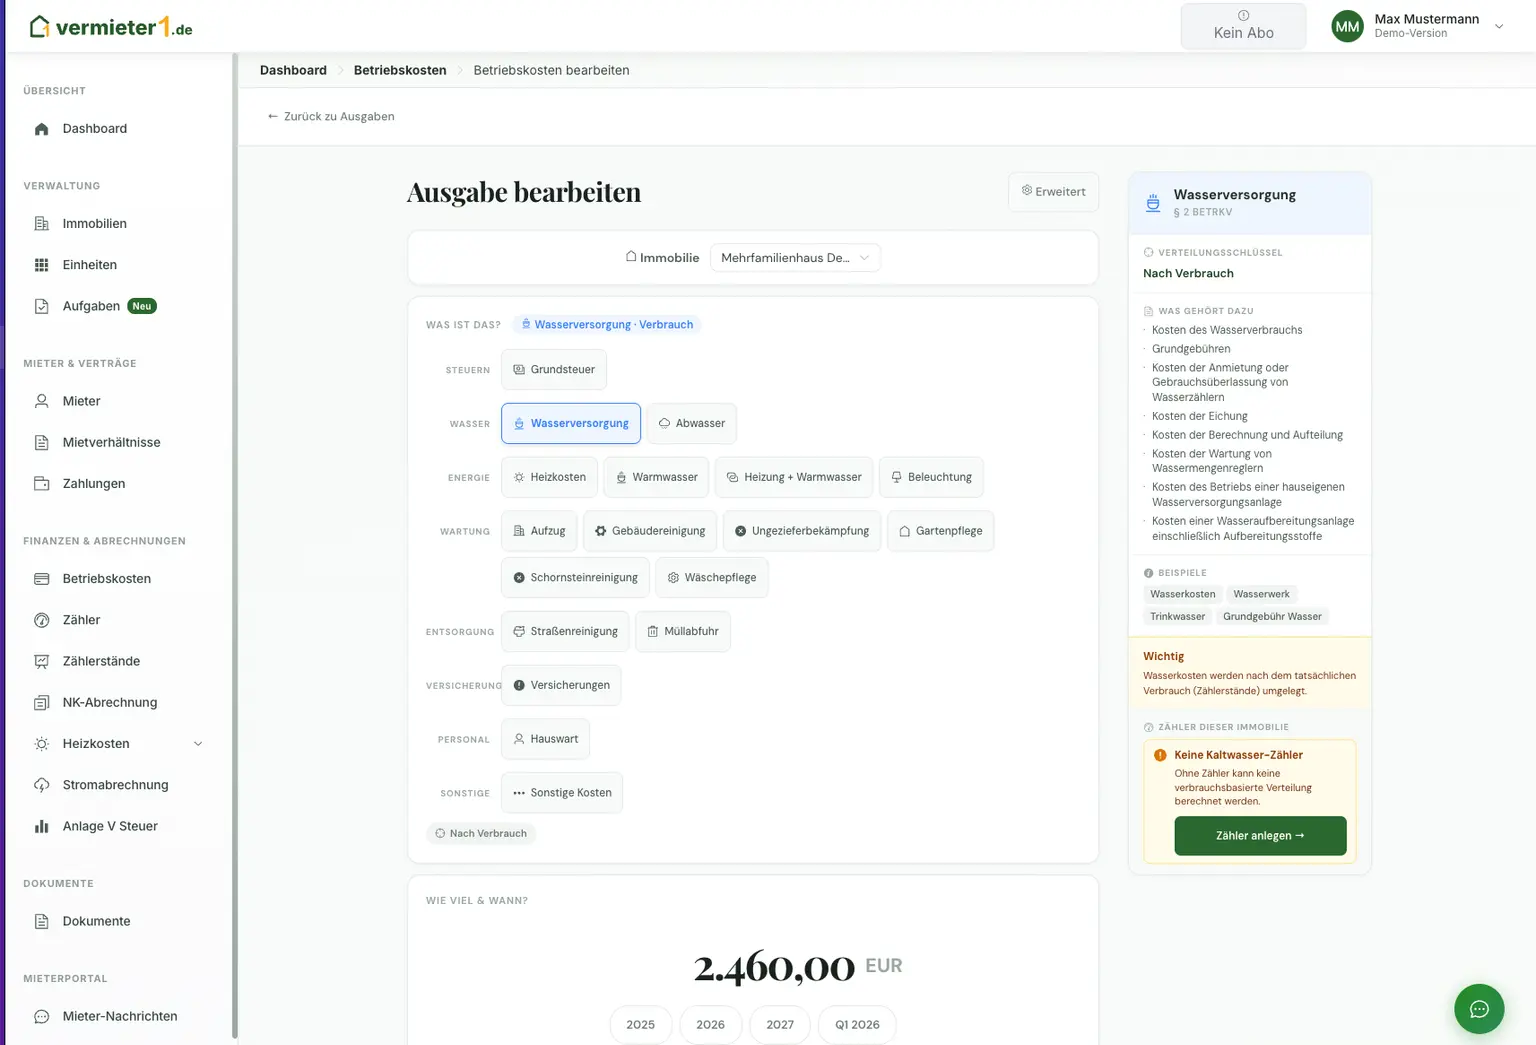Click the Einheiten grid icon
Viewport: 1536px width, 1045px height.
pos(41,265)
